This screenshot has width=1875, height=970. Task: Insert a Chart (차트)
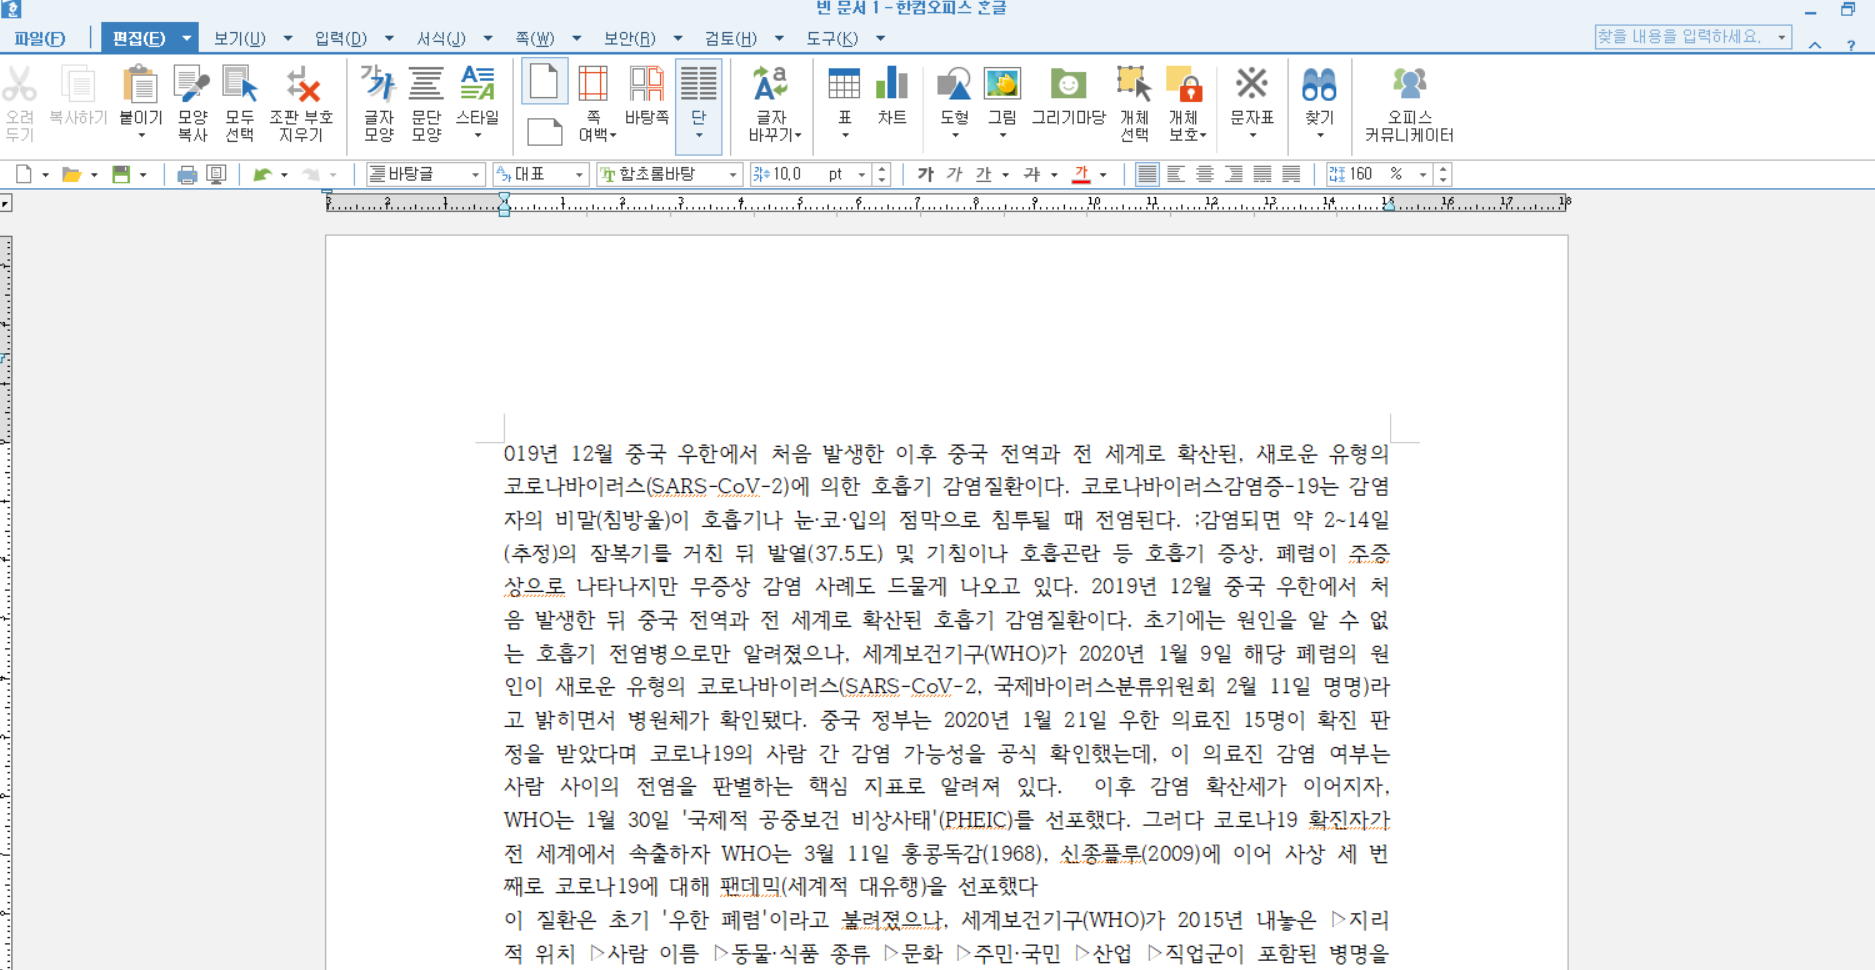point(892,96)
